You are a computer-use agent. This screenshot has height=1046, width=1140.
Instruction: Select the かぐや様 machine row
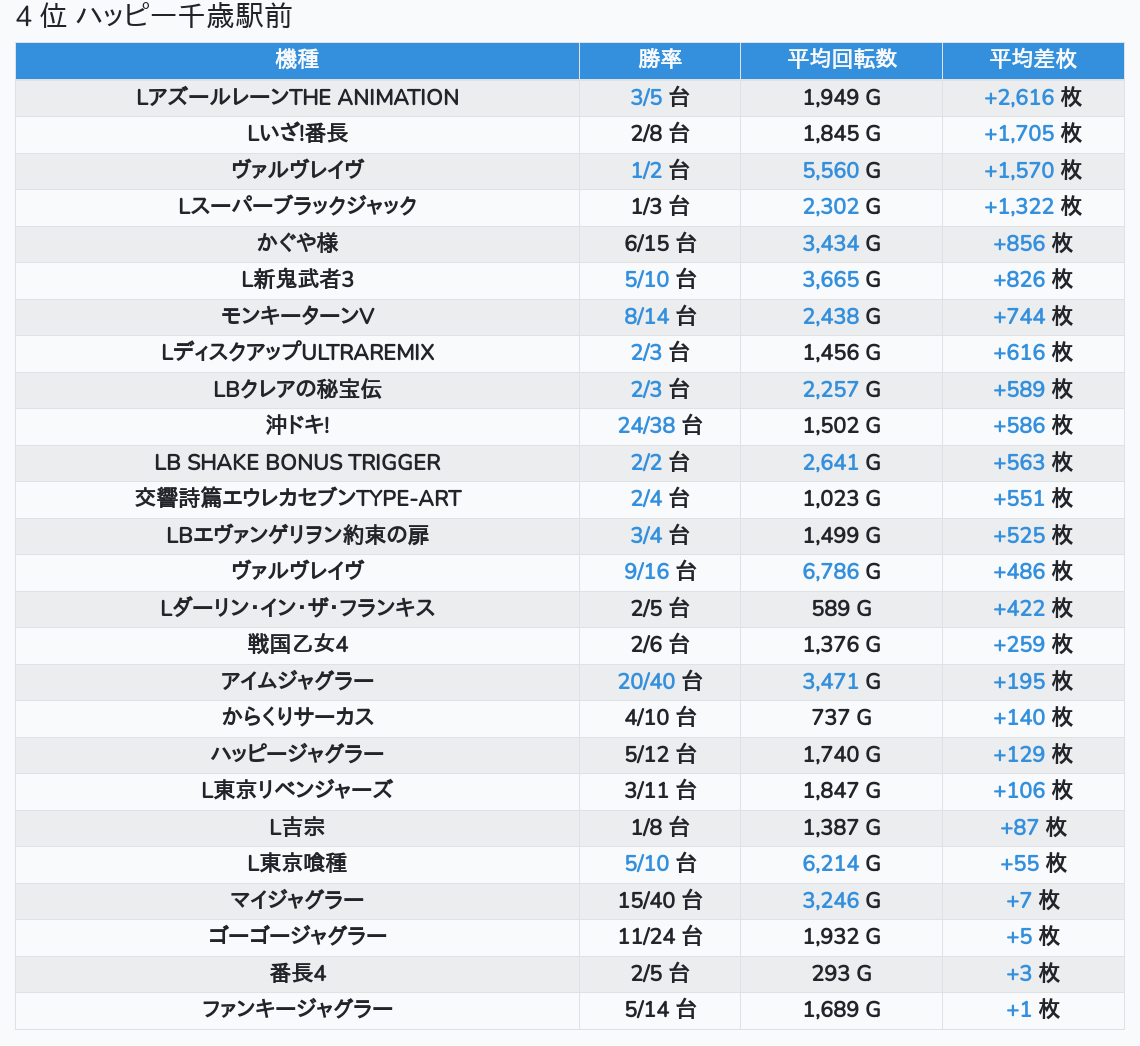point(297,243)
